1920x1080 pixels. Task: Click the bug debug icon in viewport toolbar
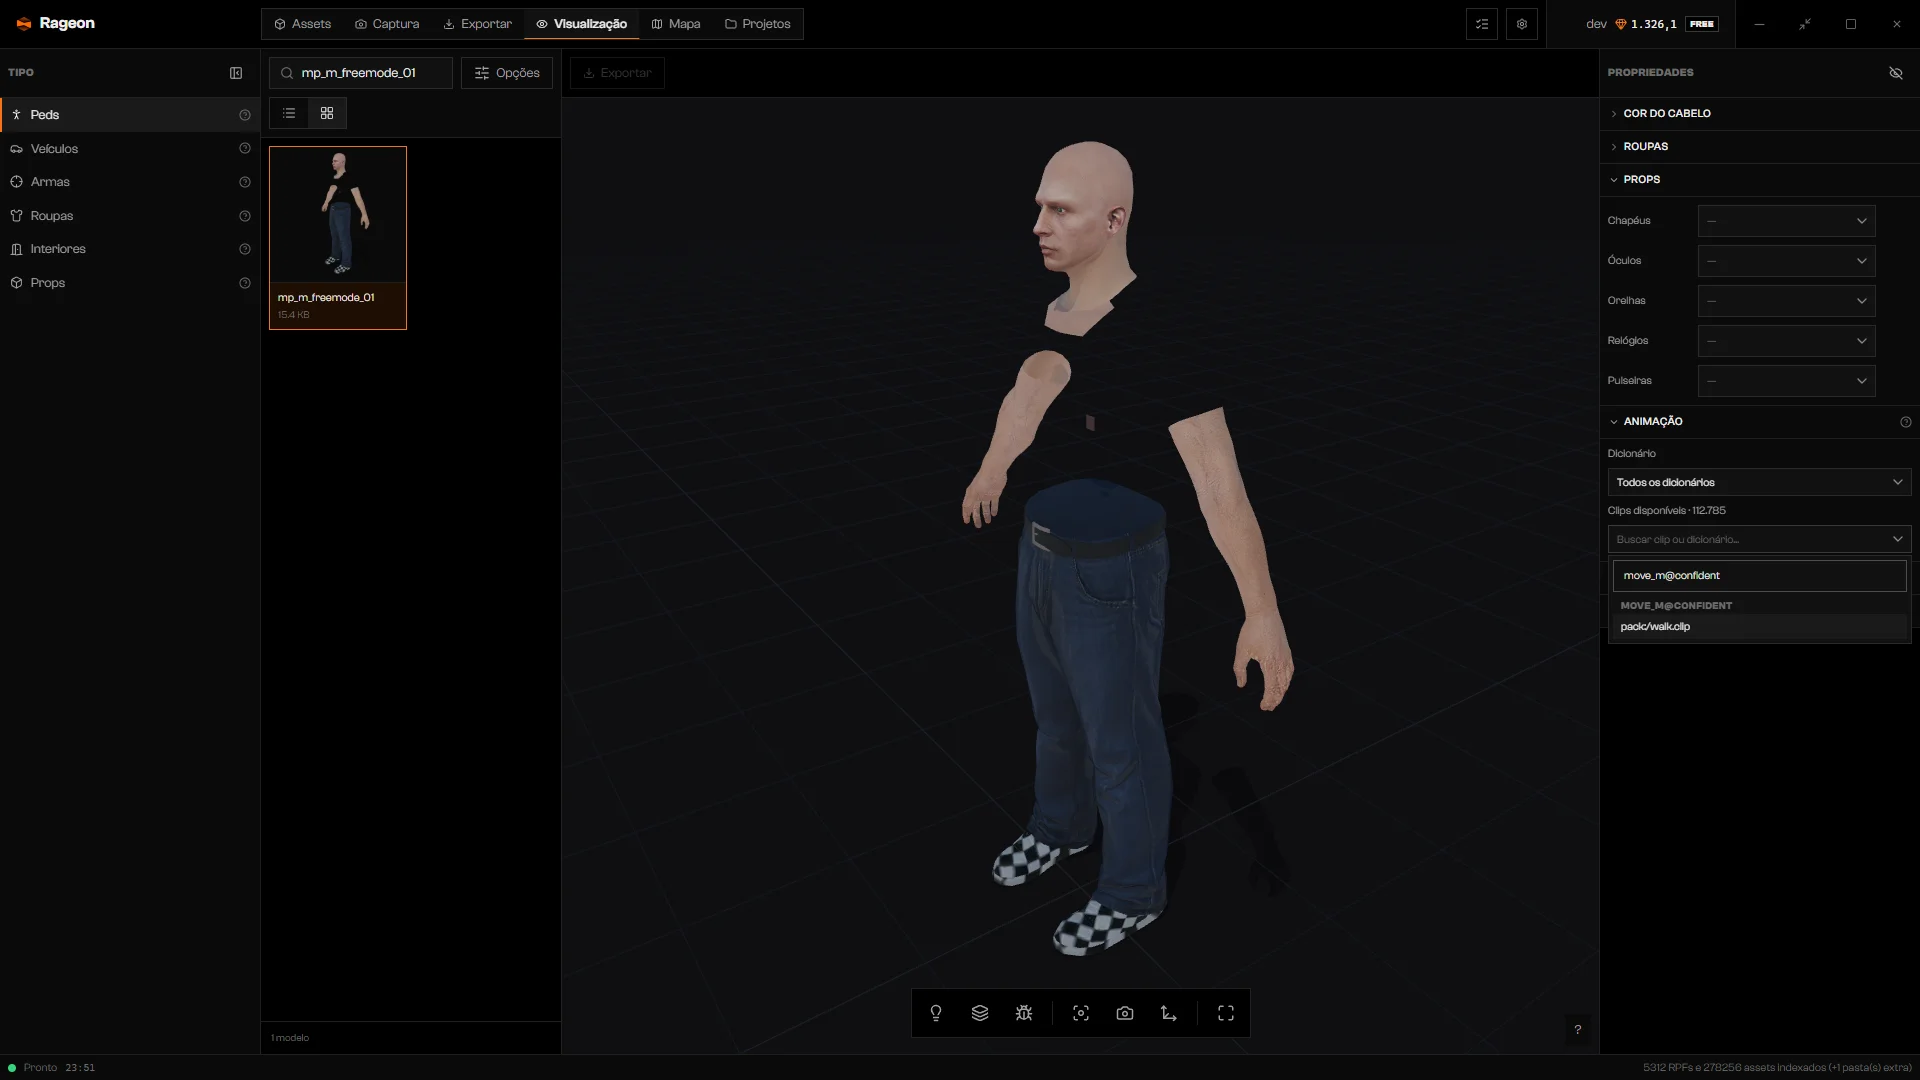[1024, 1013]
